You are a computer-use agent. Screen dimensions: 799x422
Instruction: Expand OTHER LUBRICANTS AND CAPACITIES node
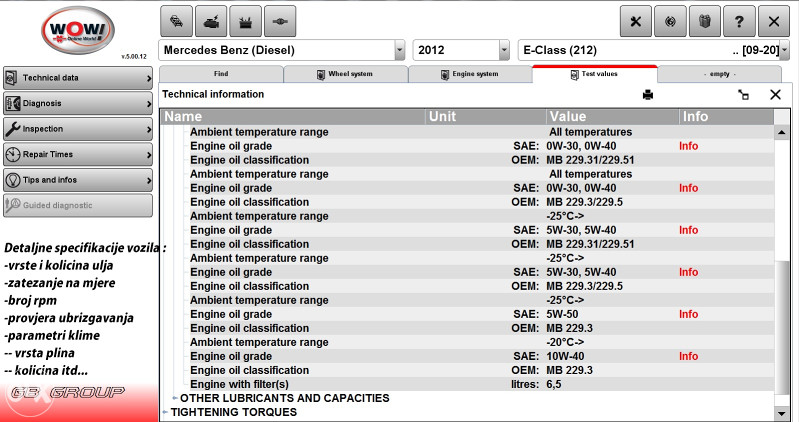click(175, 398)
